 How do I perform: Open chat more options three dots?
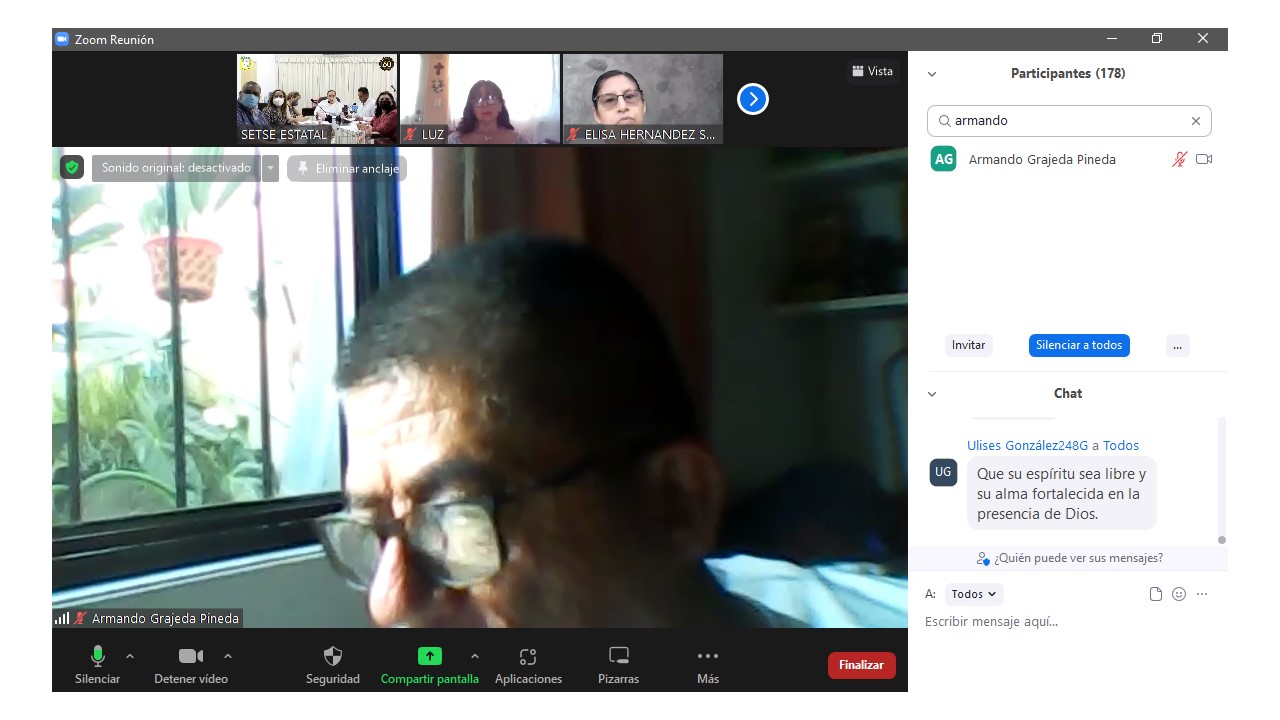click(x=1202, y=594)
